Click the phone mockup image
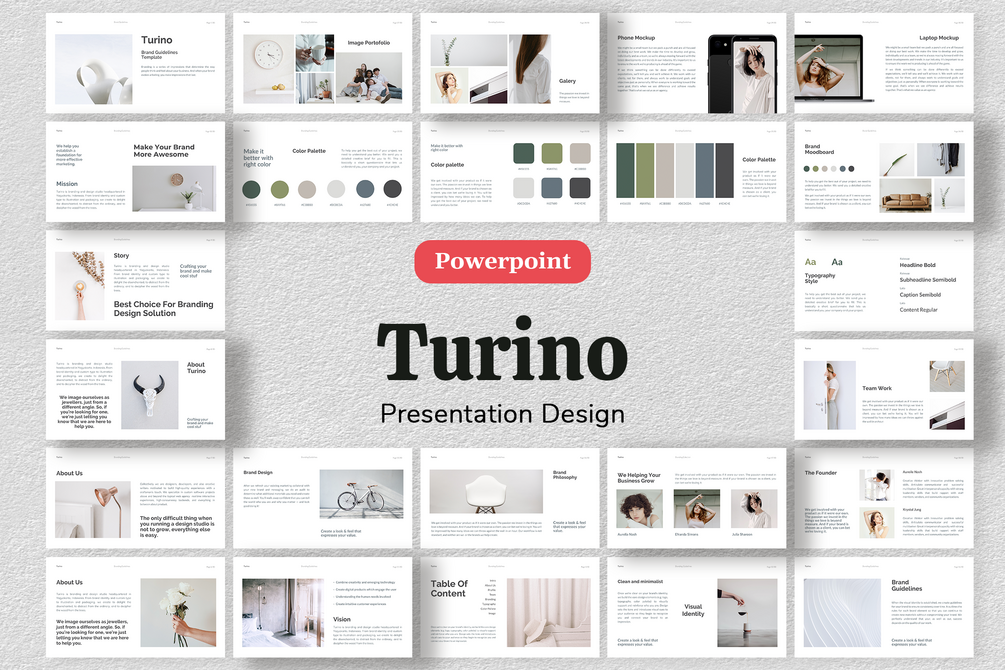This screenshot has height=670, width=1005. tap(742, 74)
